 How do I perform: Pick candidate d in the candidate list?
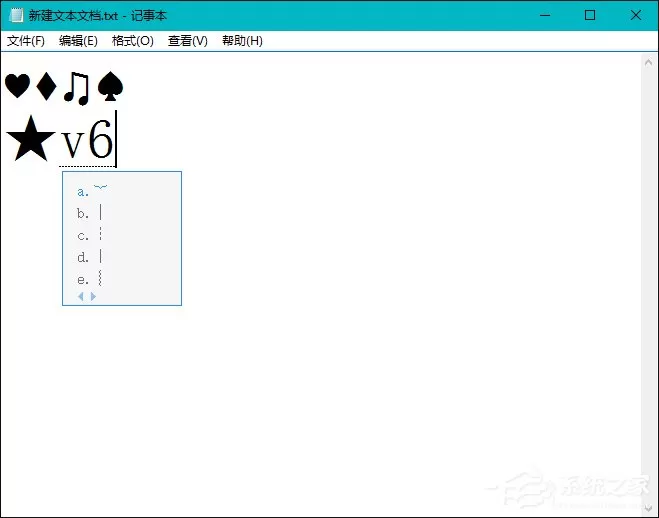[x=90, y=257]
